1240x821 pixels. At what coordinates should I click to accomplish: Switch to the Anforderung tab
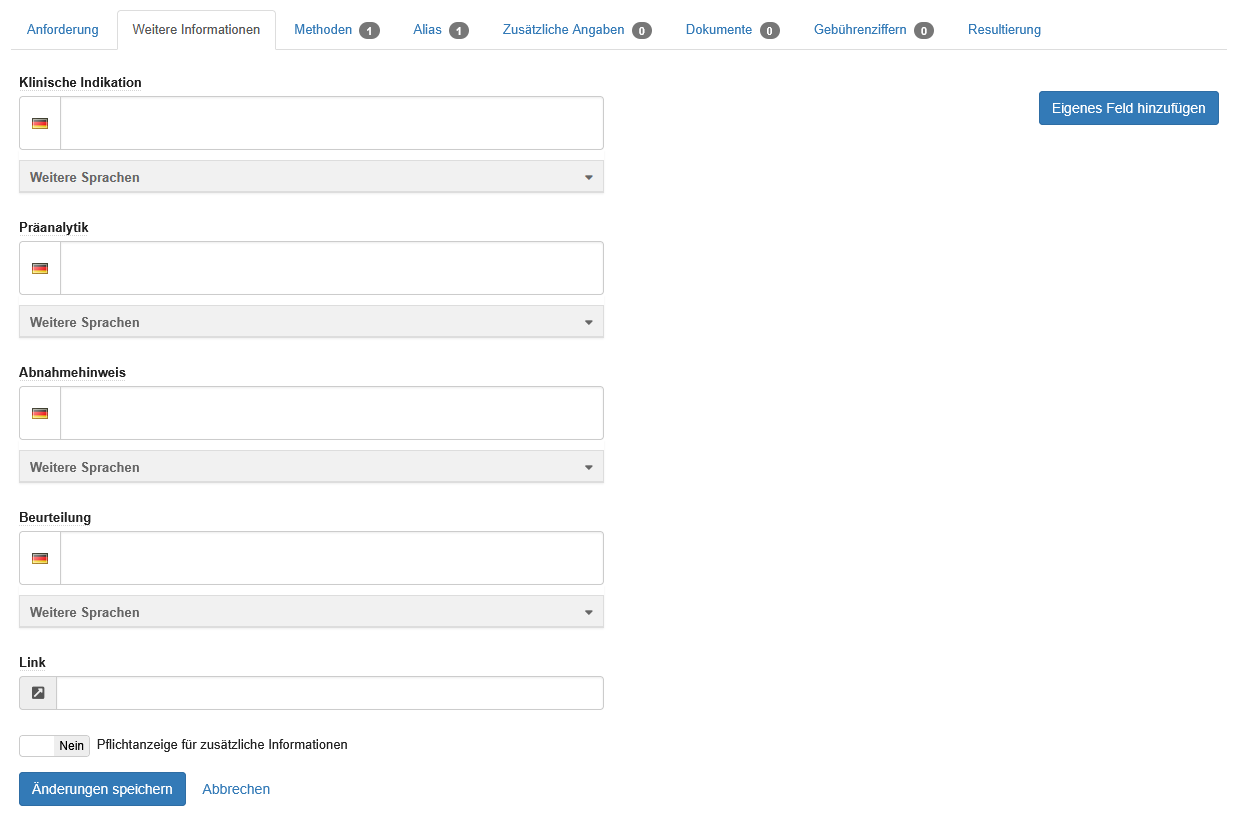[63, 30]
